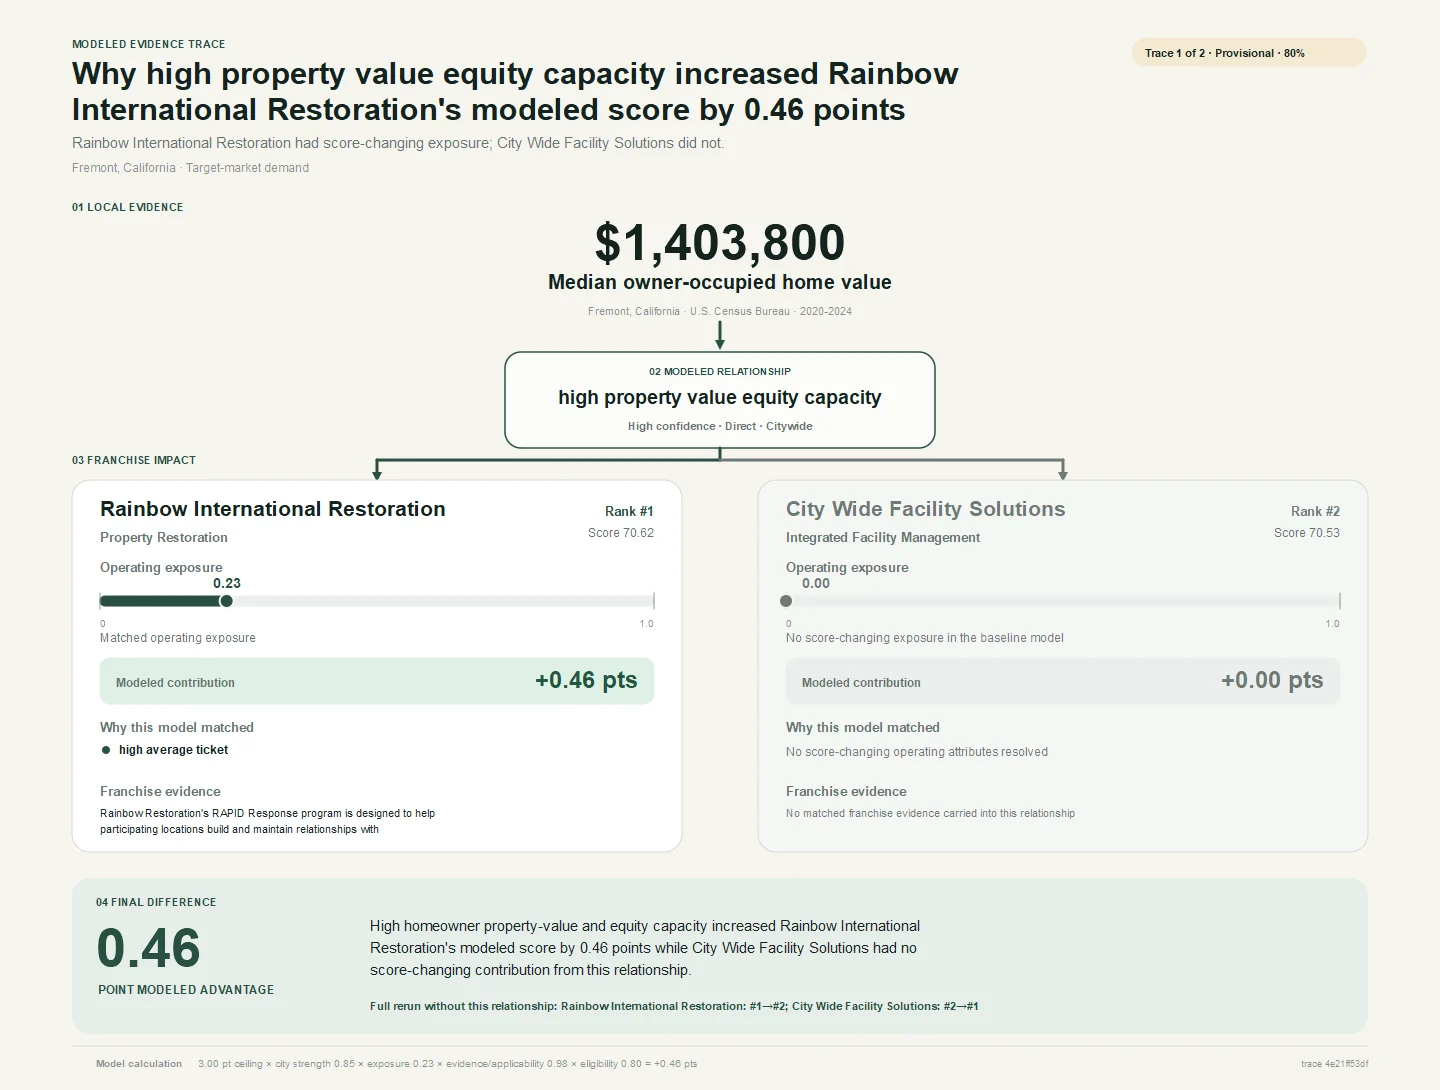Viewport: 1440px width, 1090px height.
Task: Click the Fremont, California Target-market demand line
Action: coord(190,168)
